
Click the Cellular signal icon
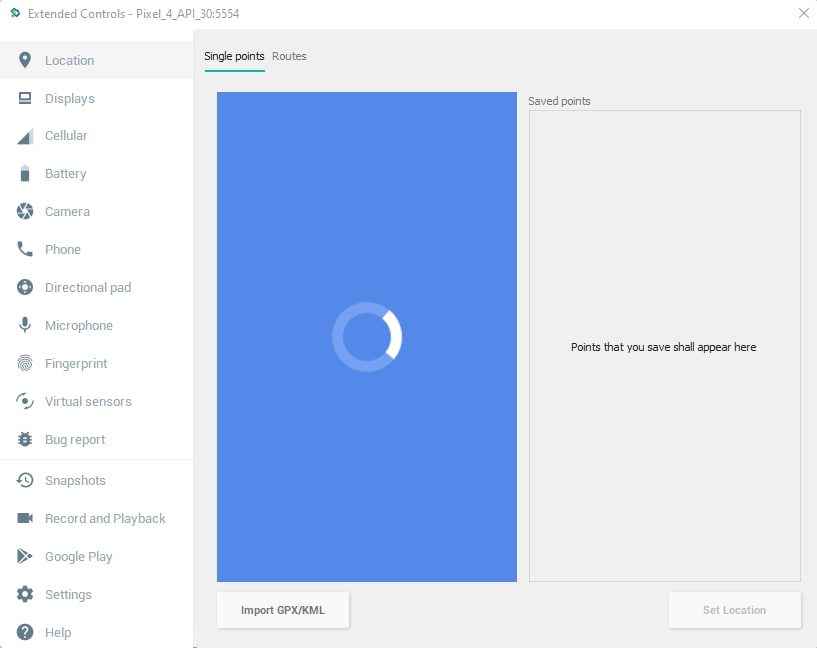click(24, 136)
